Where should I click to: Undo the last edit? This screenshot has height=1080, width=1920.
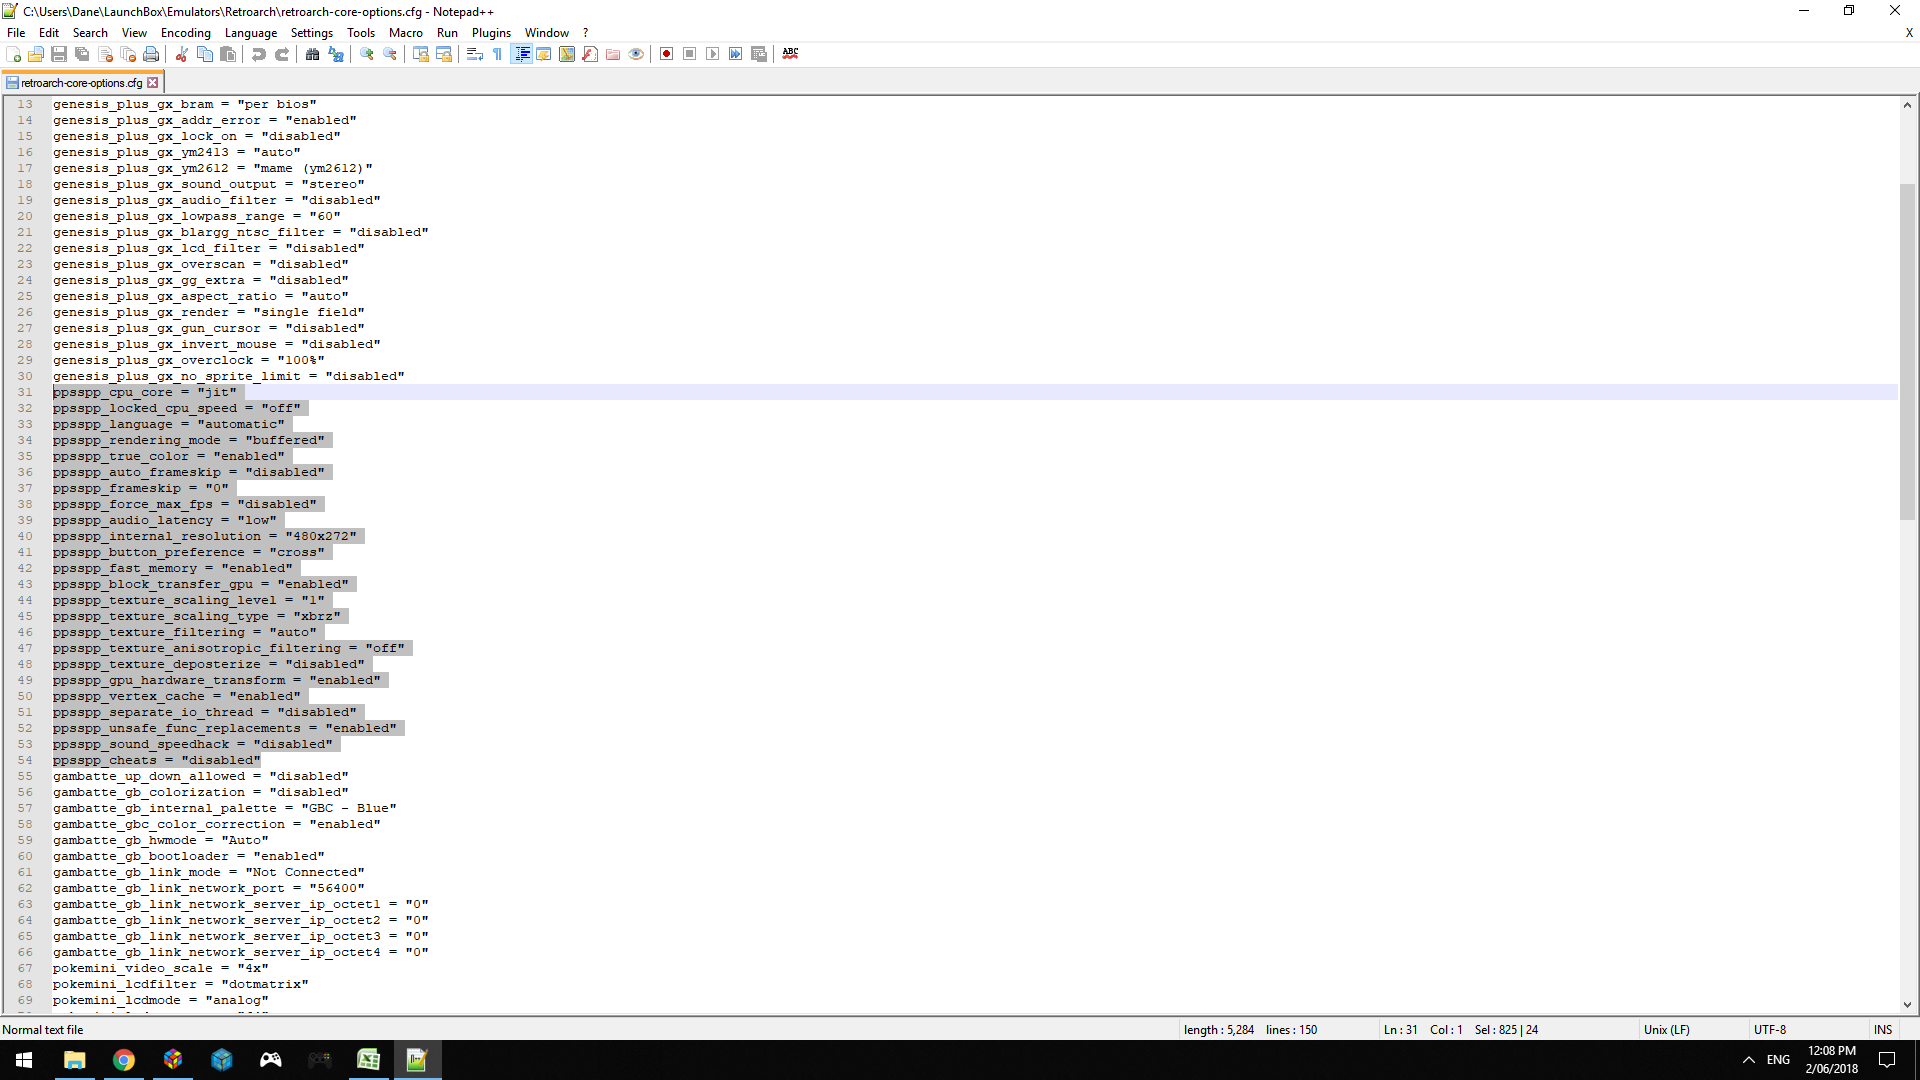[x=259, y=54]
